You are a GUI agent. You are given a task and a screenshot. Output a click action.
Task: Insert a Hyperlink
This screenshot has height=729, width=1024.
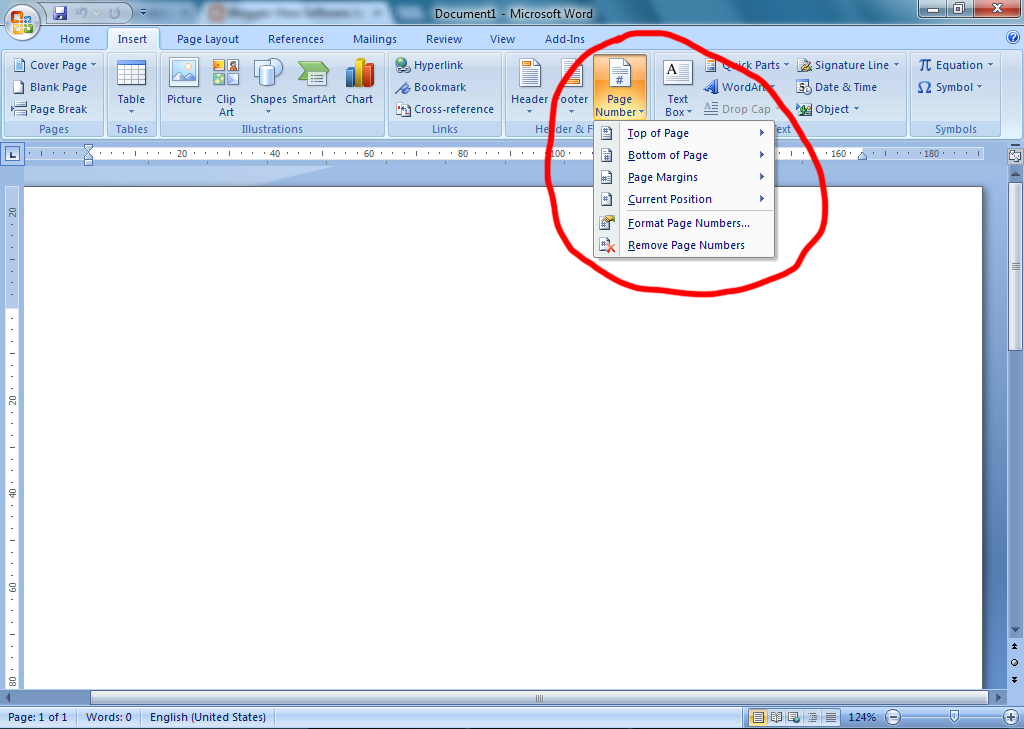427,64
